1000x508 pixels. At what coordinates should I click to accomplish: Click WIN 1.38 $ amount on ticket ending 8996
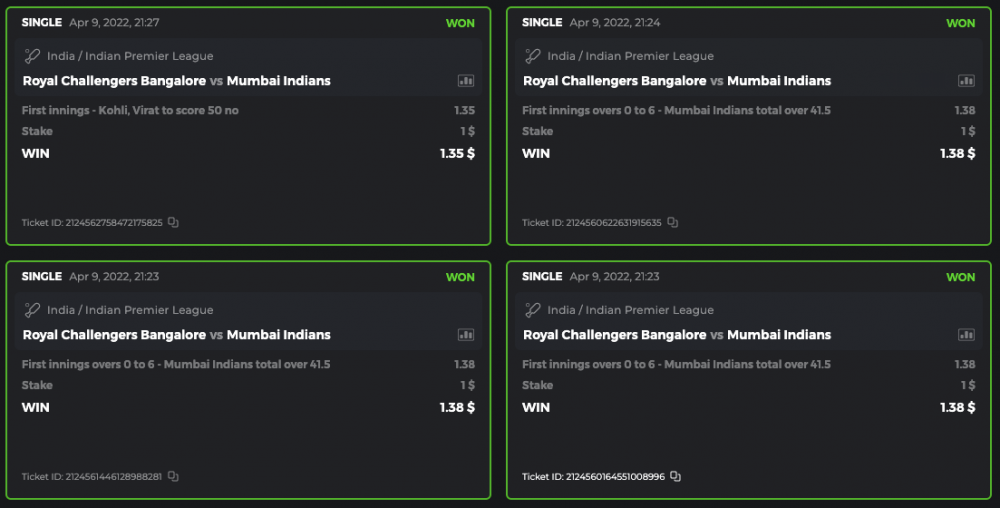957,407
